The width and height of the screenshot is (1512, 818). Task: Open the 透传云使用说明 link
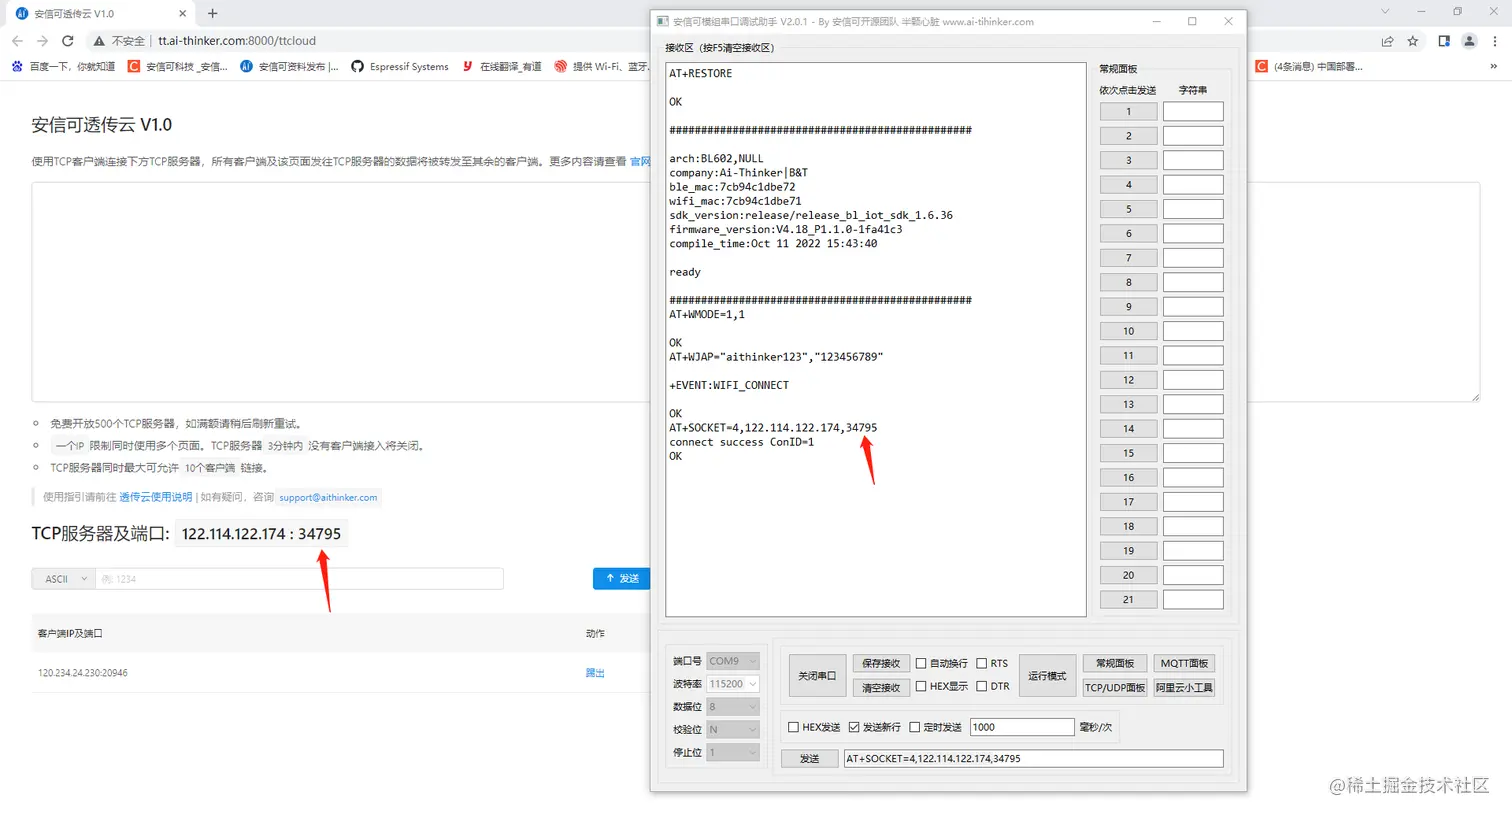pyautogui.click(x=155, y=497)
